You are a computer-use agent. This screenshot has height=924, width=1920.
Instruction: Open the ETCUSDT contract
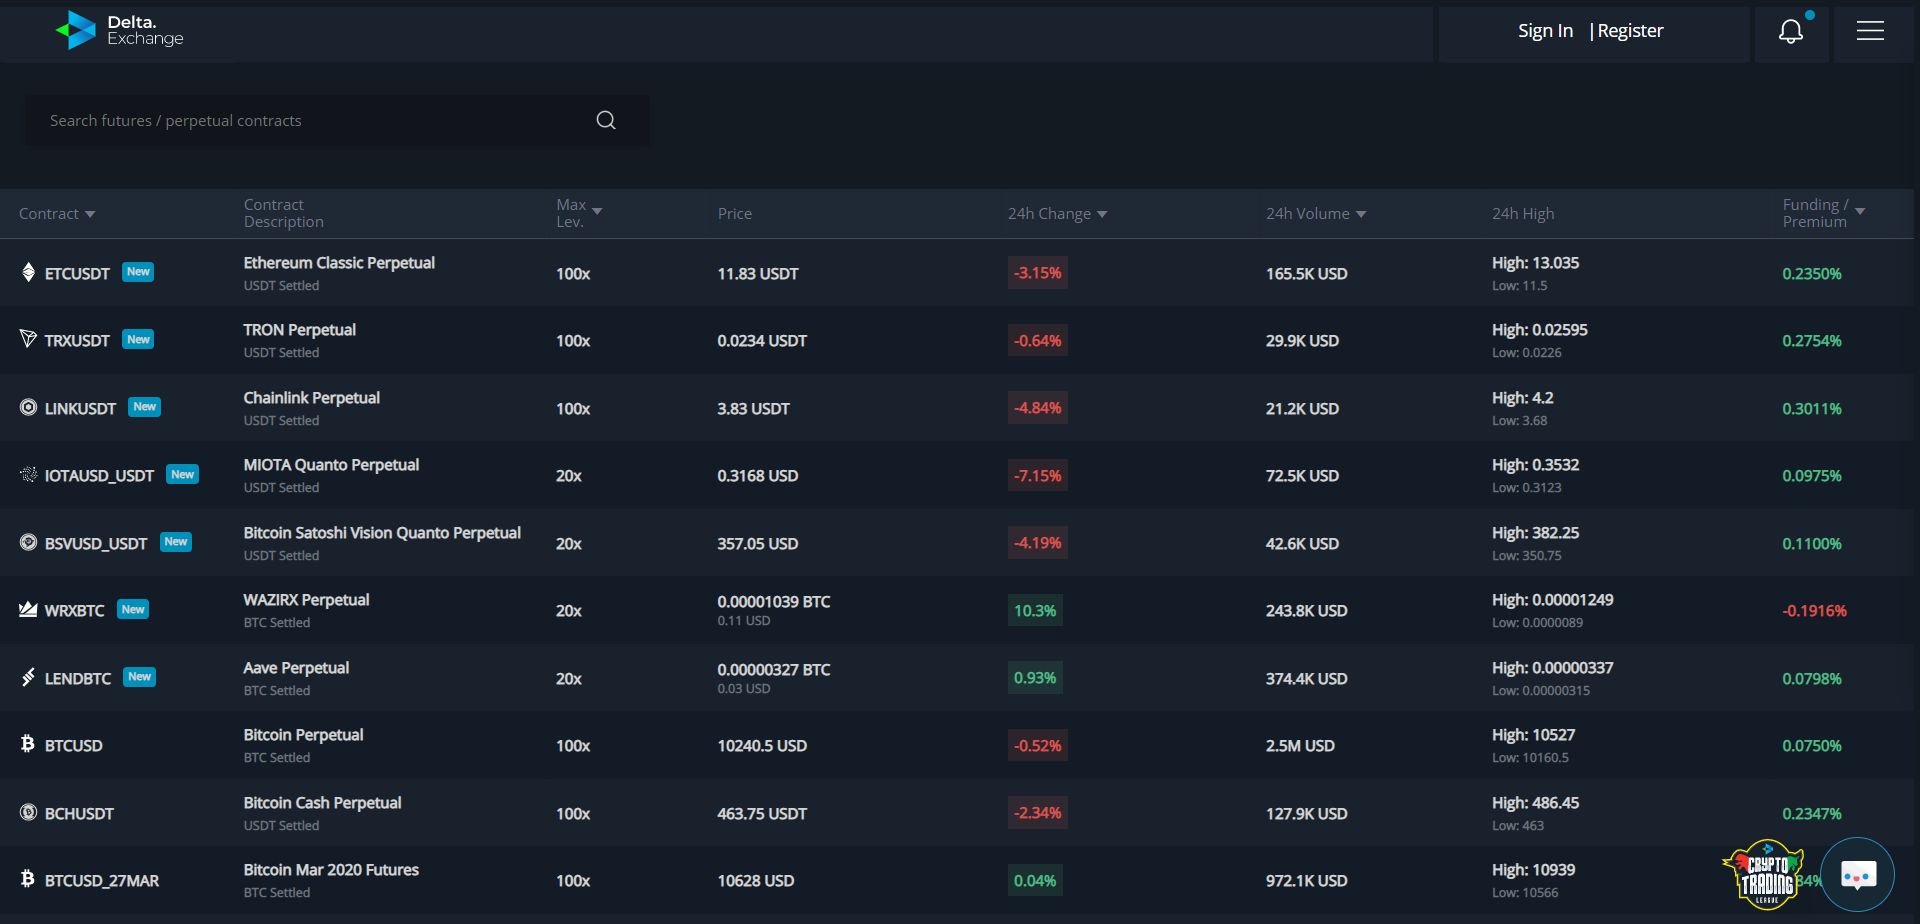77,273
